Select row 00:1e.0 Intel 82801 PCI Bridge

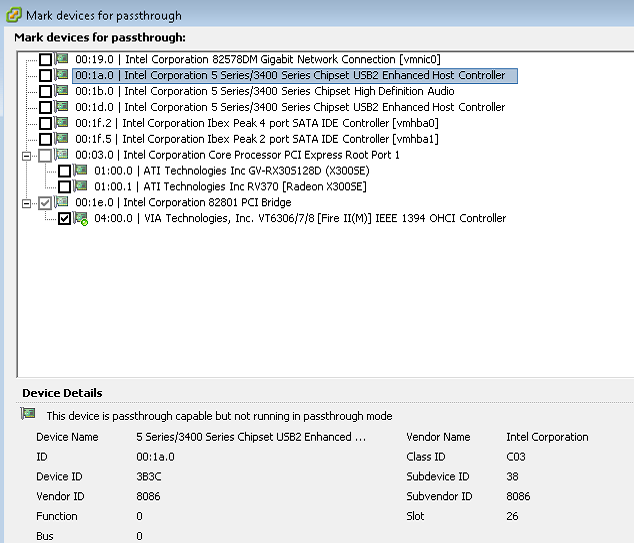point(183,202)
